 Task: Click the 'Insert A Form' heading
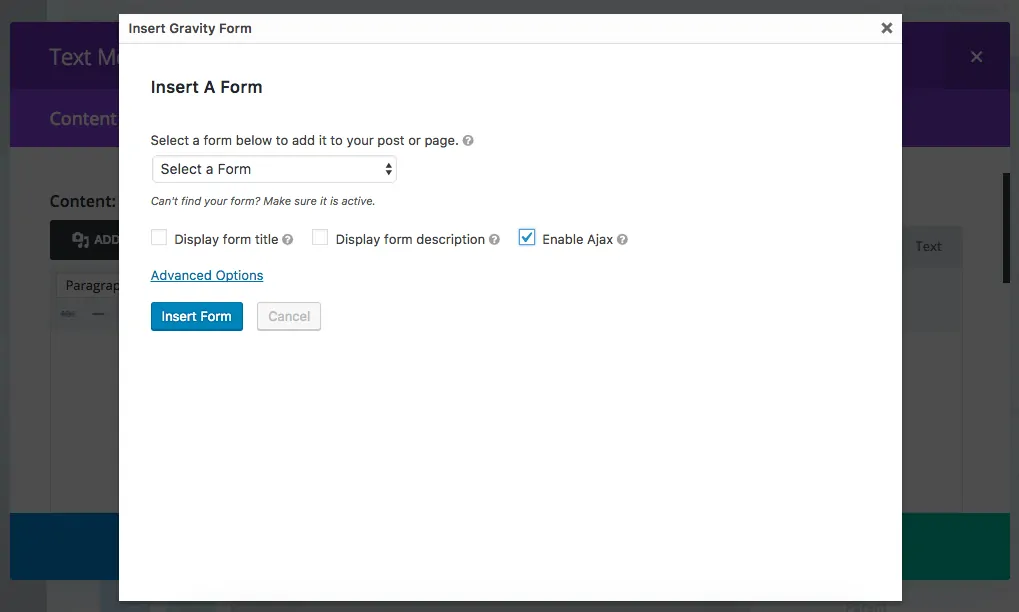pyautogui.click(x=207, y=87)
